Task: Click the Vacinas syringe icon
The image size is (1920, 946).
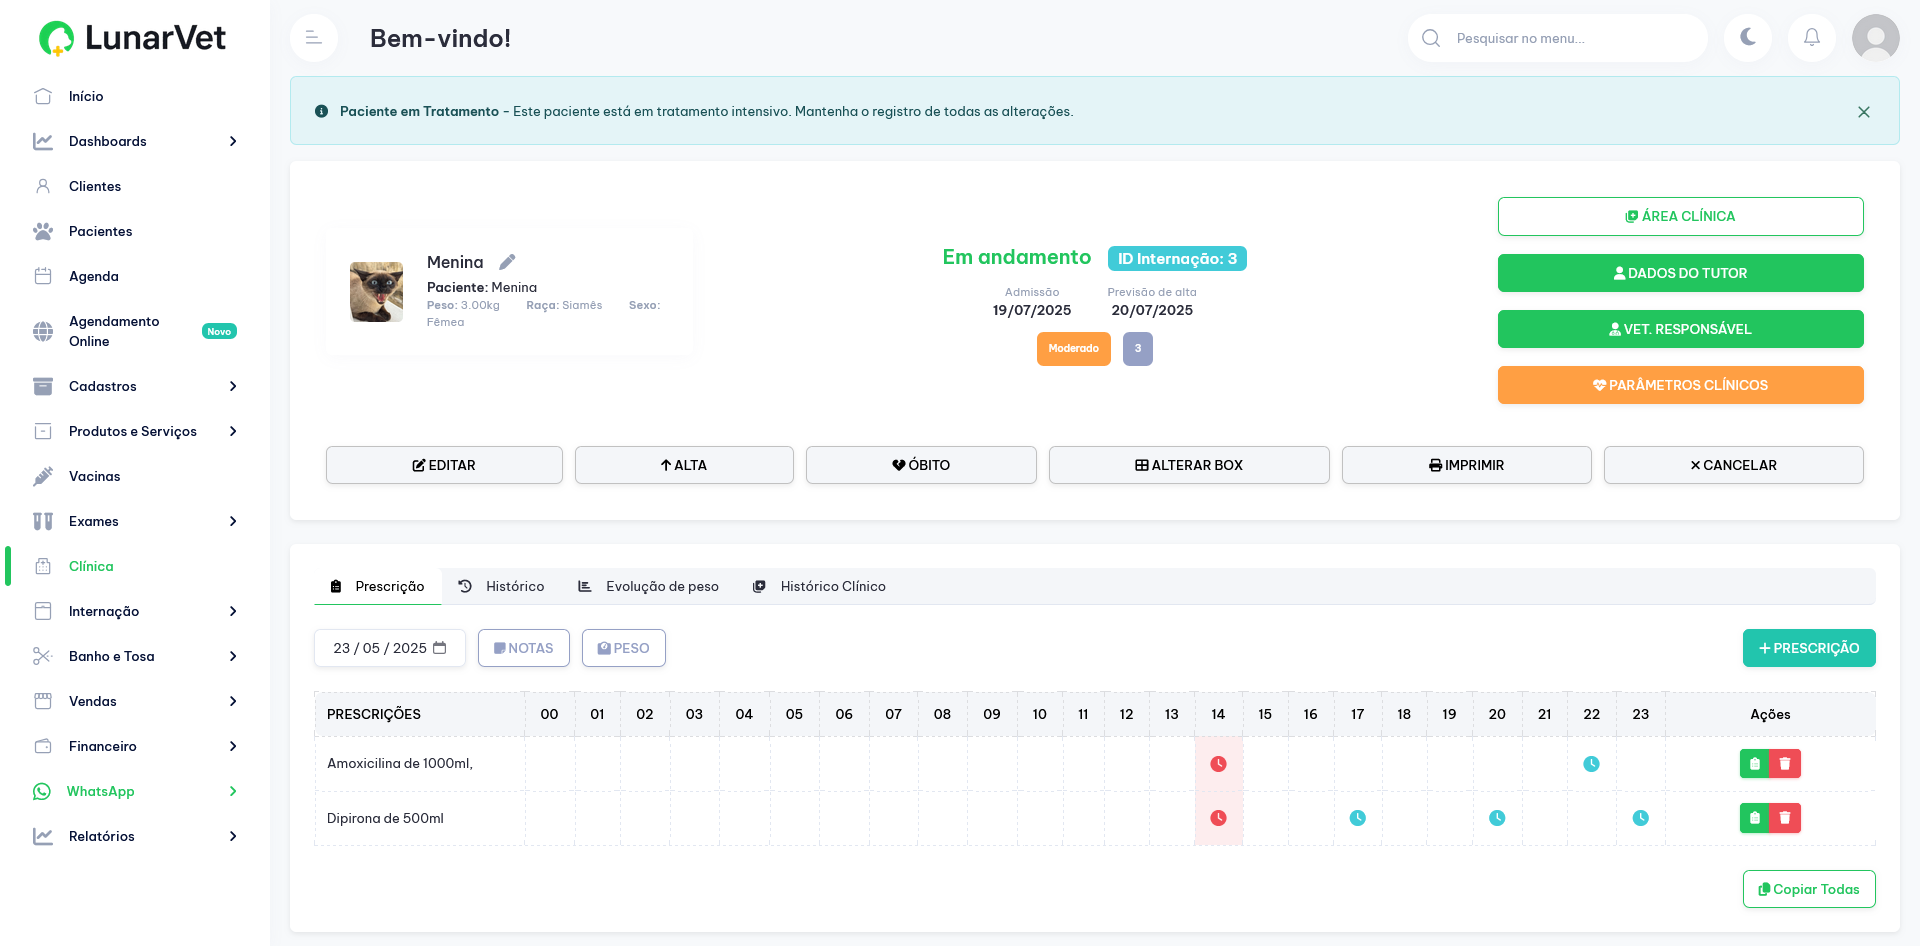Action: [43, 476]
